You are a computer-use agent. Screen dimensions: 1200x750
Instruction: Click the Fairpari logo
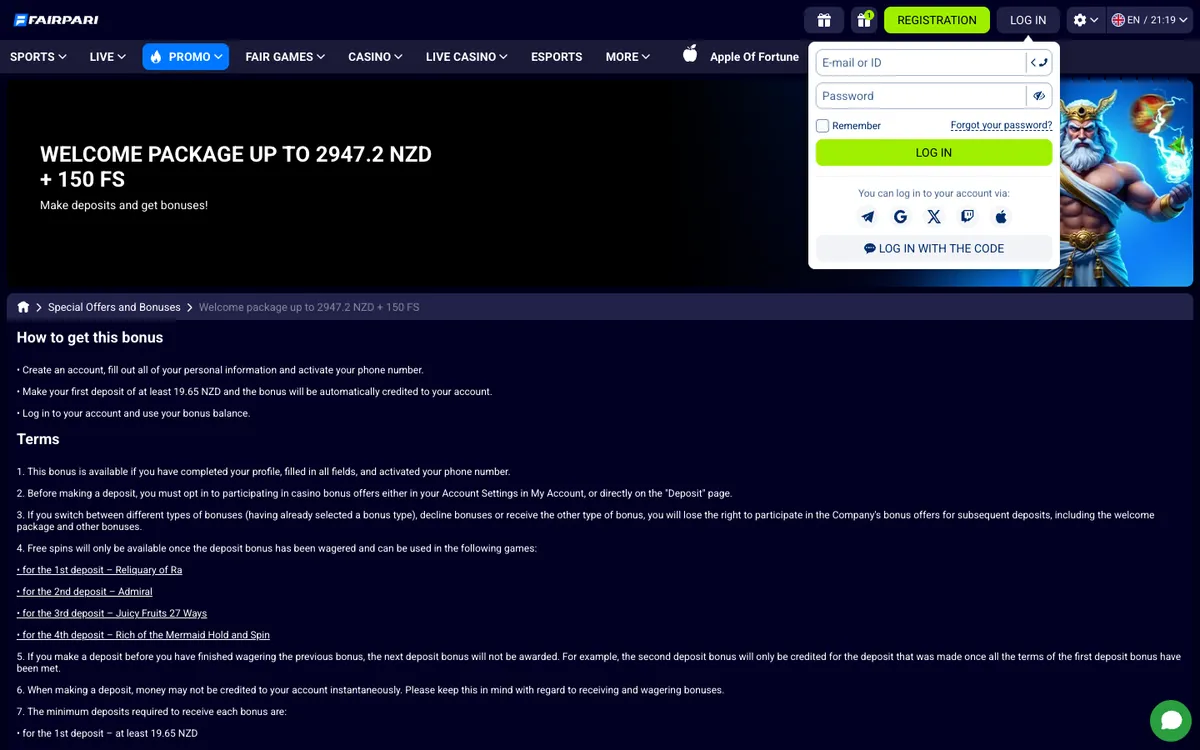tap(56, 20)
